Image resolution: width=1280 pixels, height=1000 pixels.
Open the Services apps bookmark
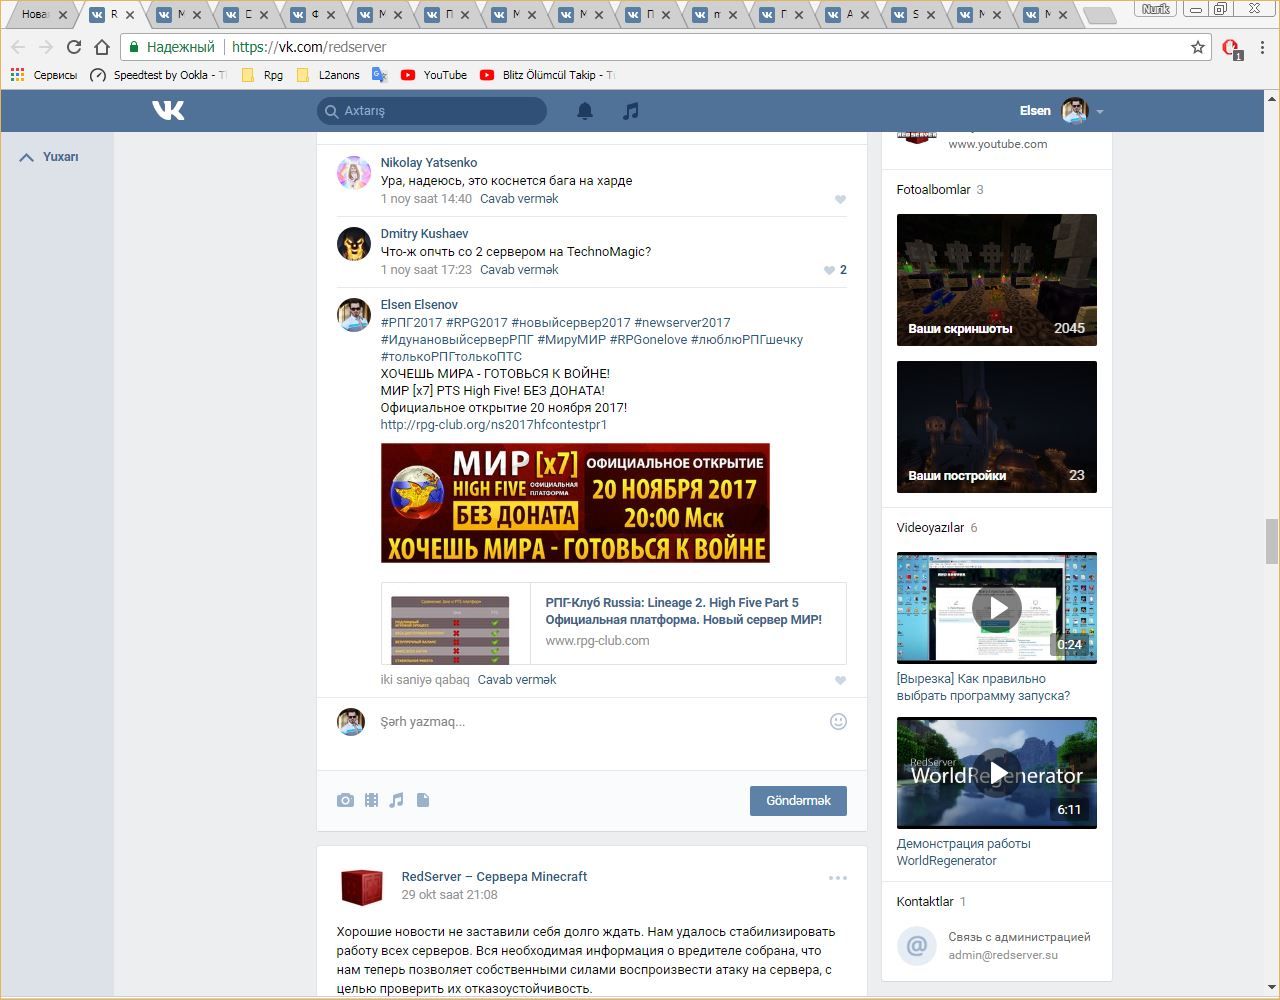click(x=44, y=75)
